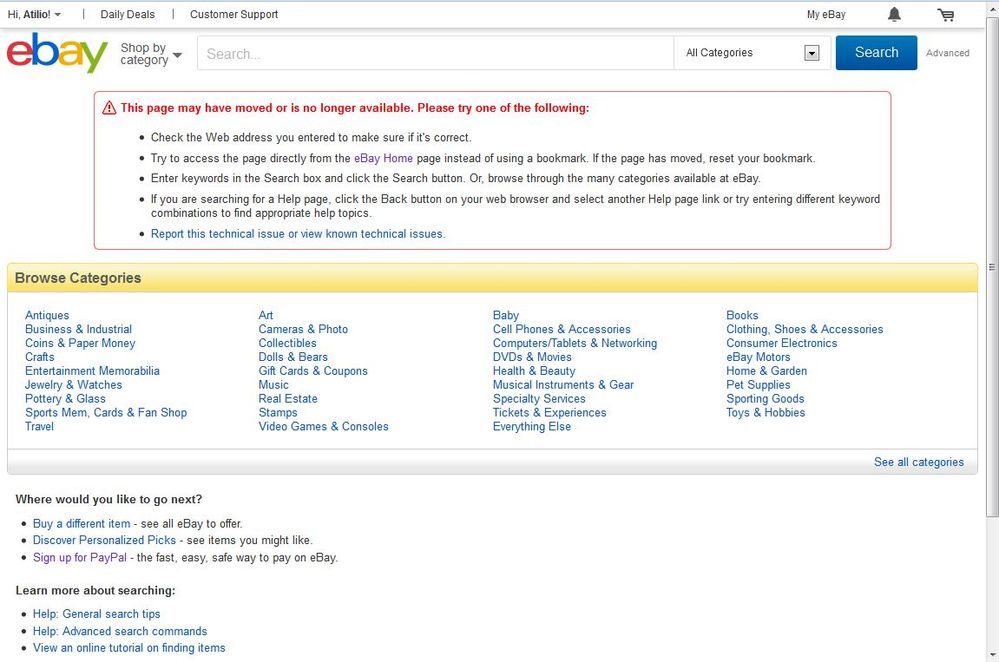Browse the Books category
The image size is (999, 662).
742,315
